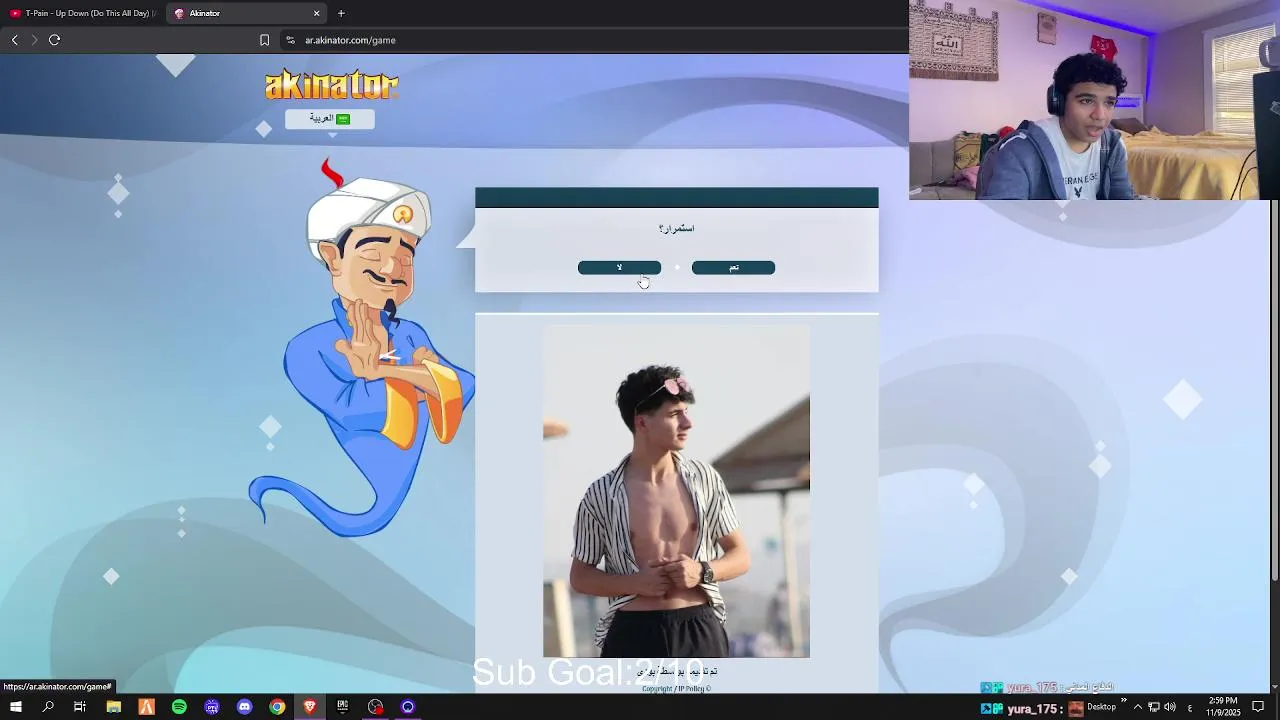1280x720 pixels.
Task: Open the Copyright / IP Policy link
Action: [676, 688]
